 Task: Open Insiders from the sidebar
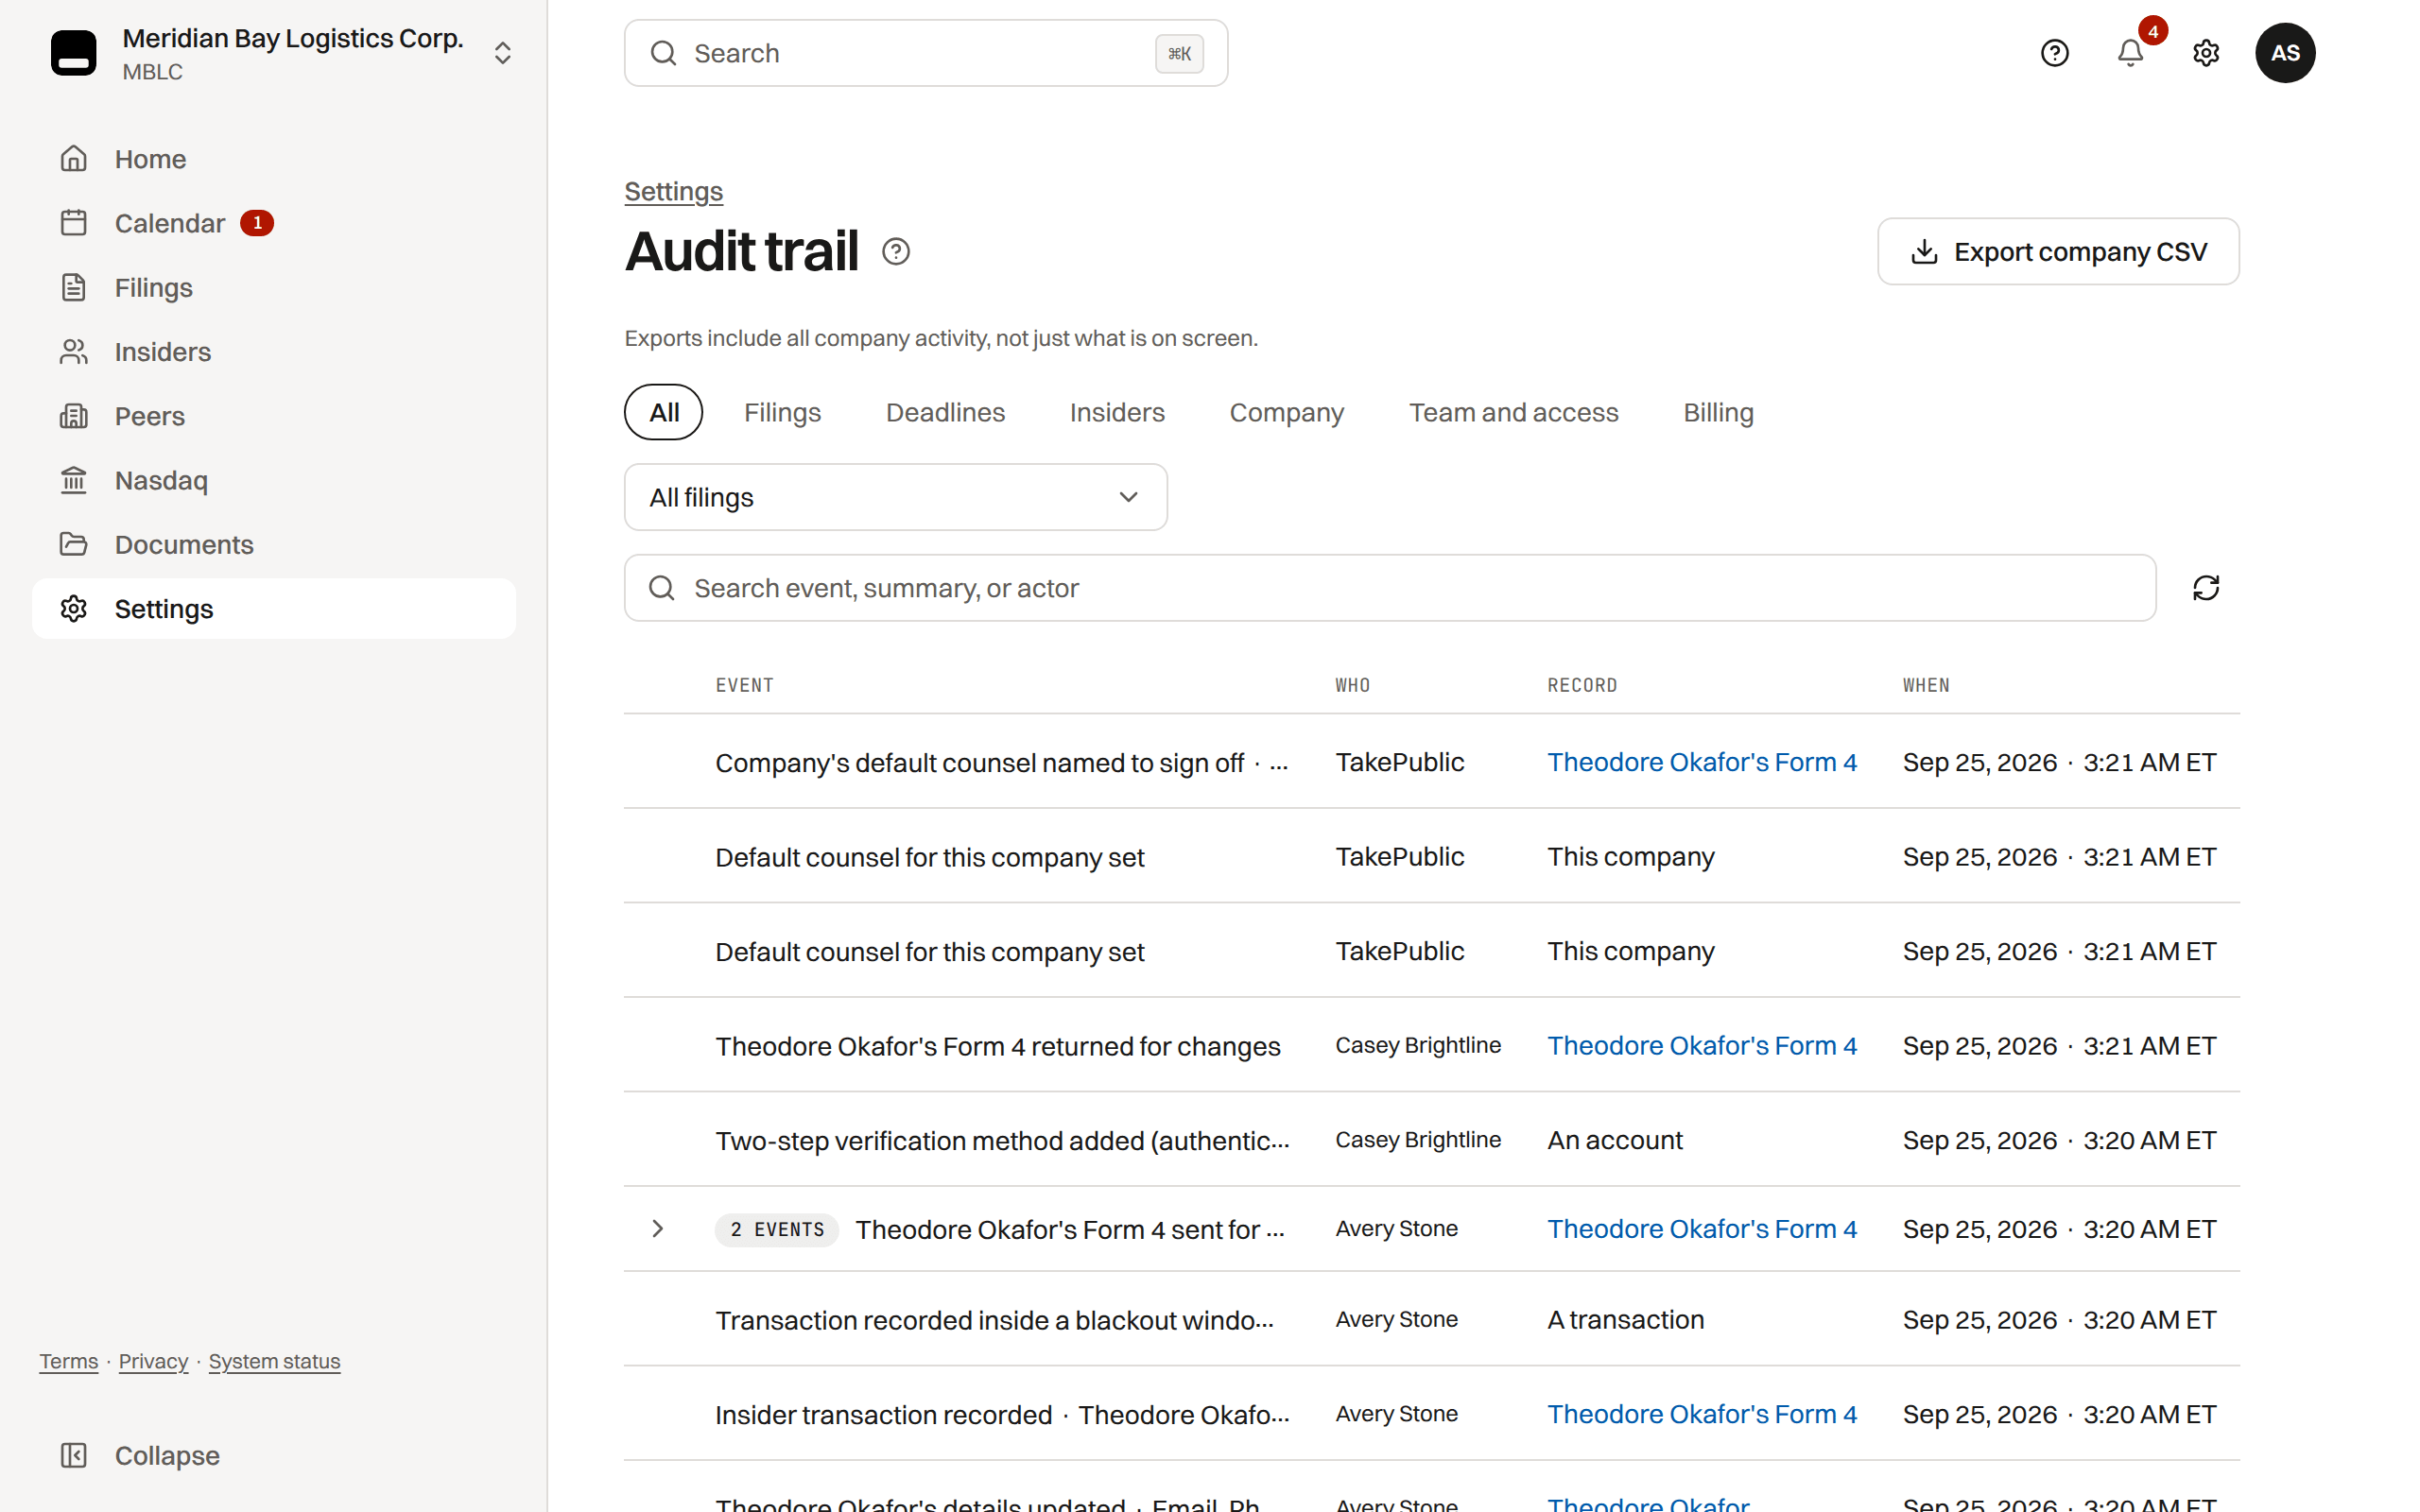273,352
